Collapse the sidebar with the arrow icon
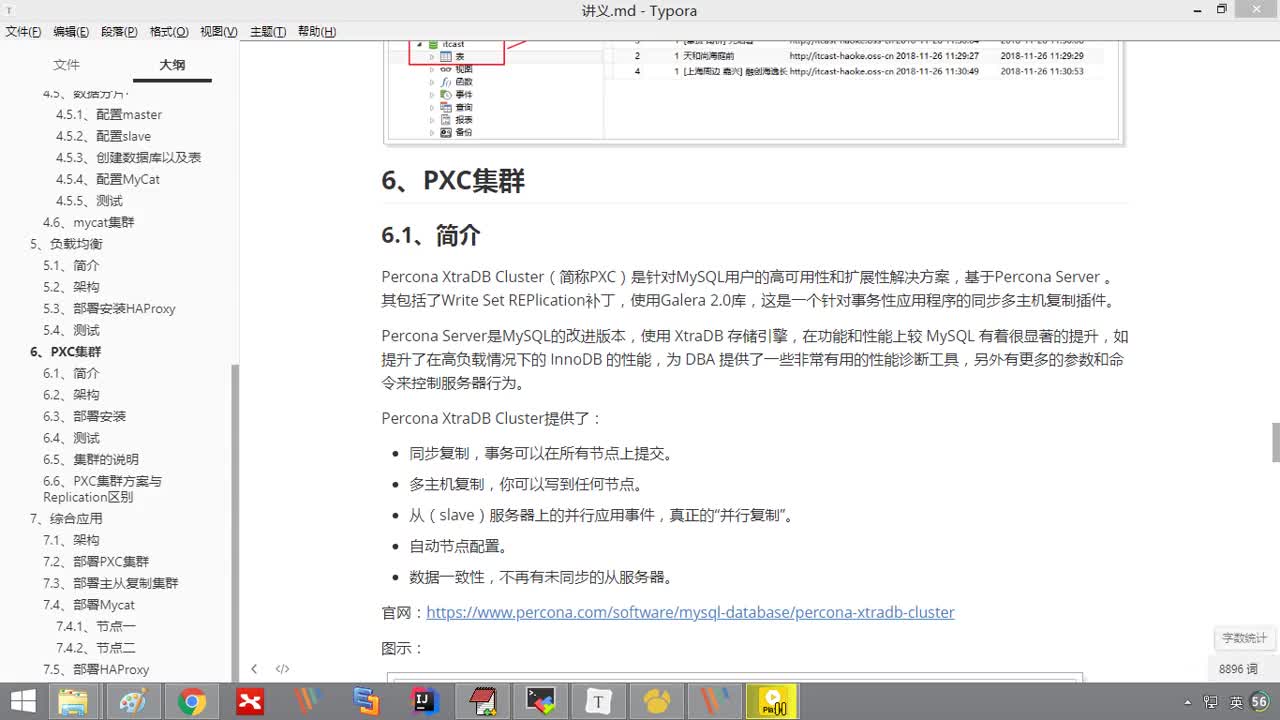Image resolution: width=1280 pixels, height=720 pixels. click(254, 669)
